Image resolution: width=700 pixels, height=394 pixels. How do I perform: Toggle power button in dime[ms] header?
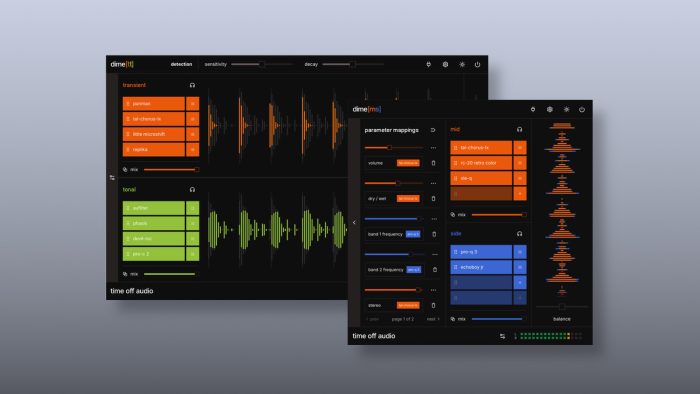(x=582, y=109)
